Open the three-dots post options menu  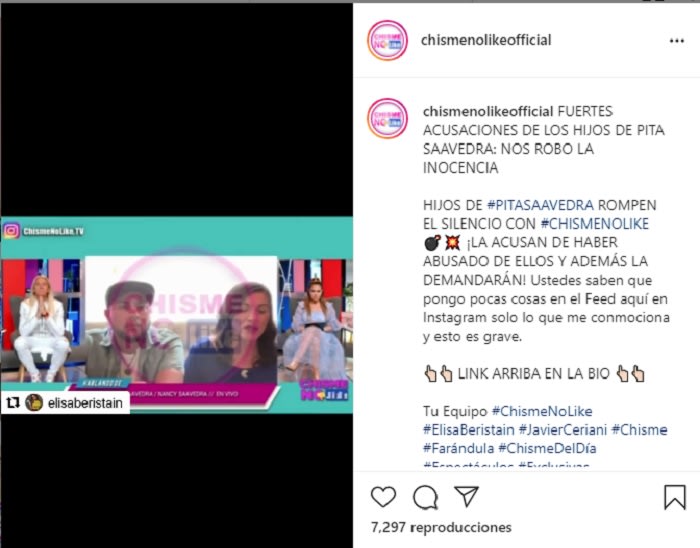[677, 41]
